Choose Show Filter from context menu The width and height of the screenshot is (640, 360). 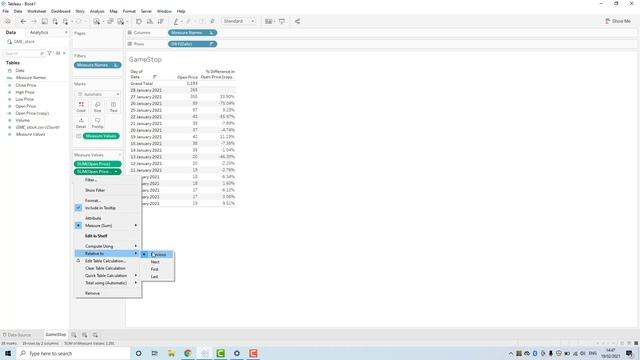point(108,190)
